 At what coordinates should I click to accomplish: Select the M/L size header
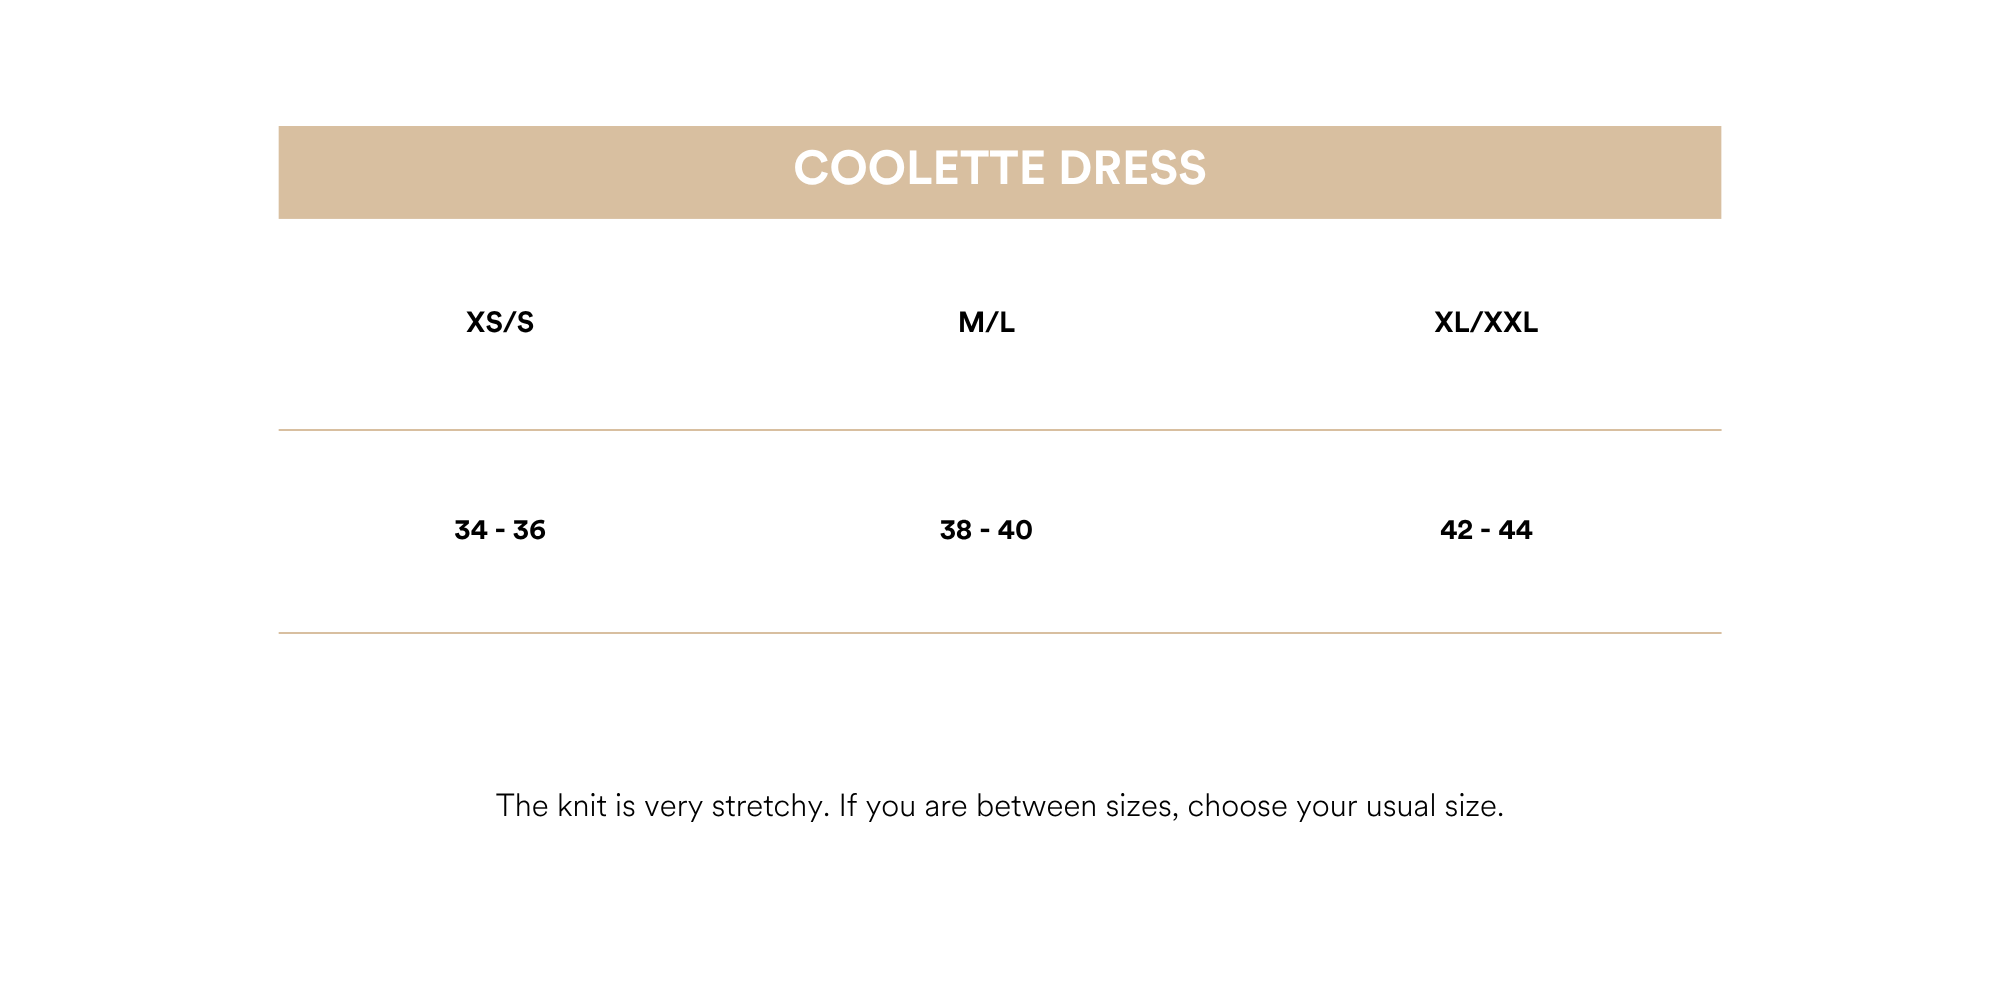point(986,322)
